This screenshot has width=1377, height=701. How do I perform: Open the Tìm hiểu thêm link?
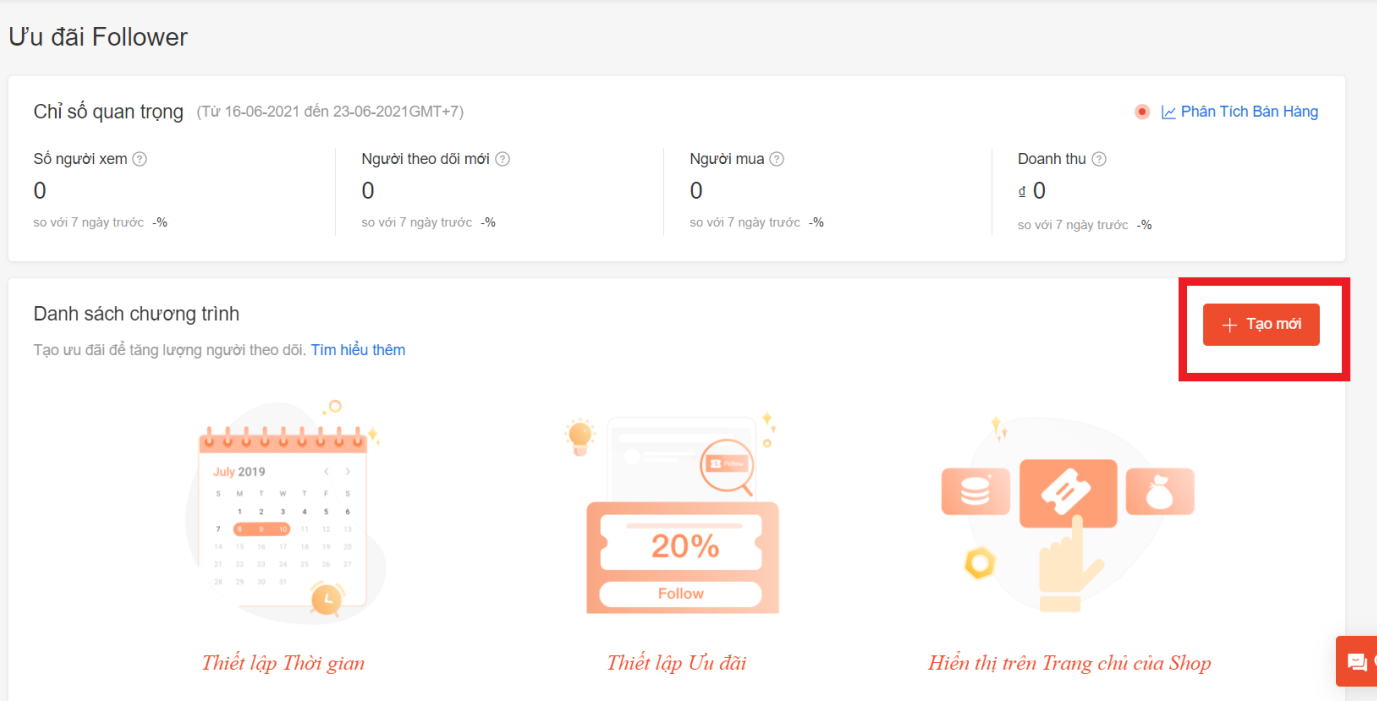coord(358,350)
